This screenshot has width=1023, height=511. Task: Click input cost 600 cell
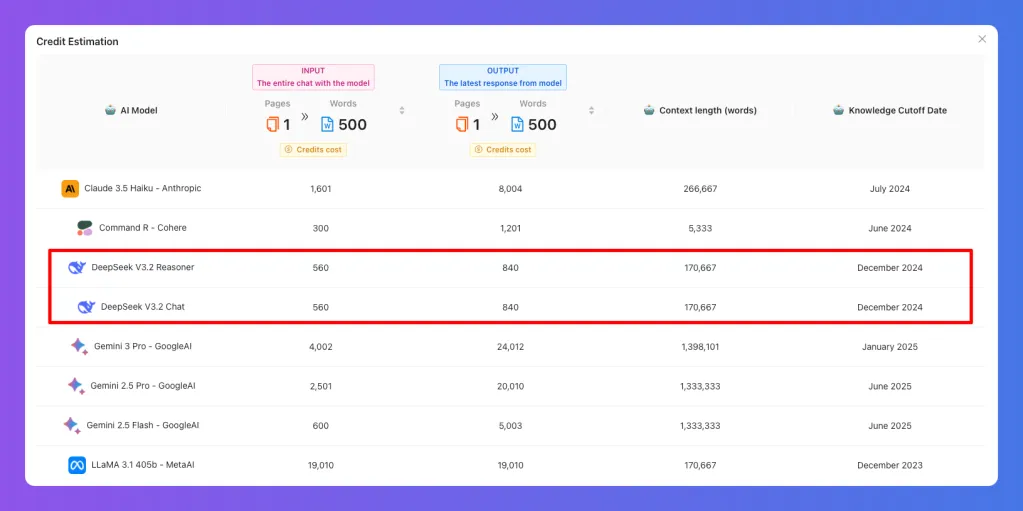coord(321,426)
